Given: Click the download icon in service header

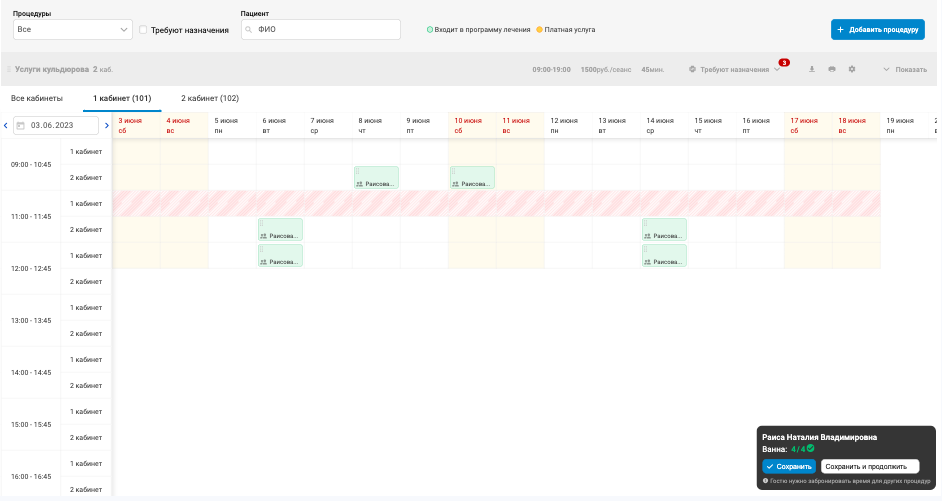Looking at the screenshot, I should (812, 69).
